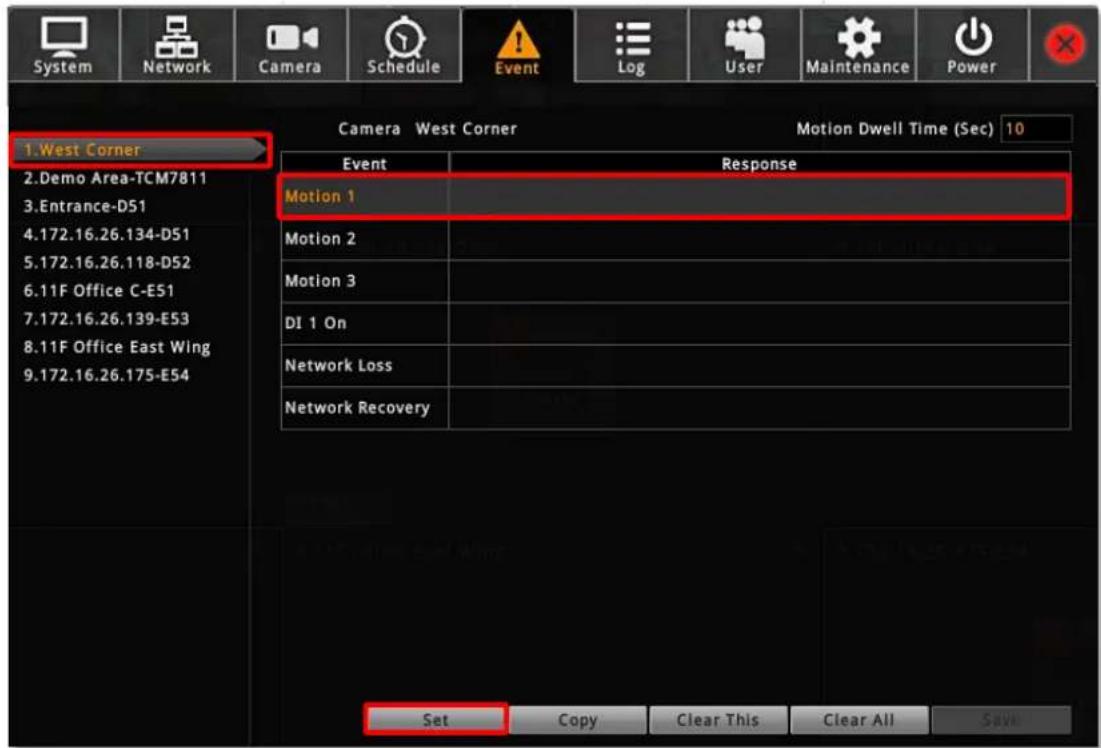The width and height of the screenshot is (1101, 748).
Task: Select the Motion 1 event row
Action: (x=675, y=197)
